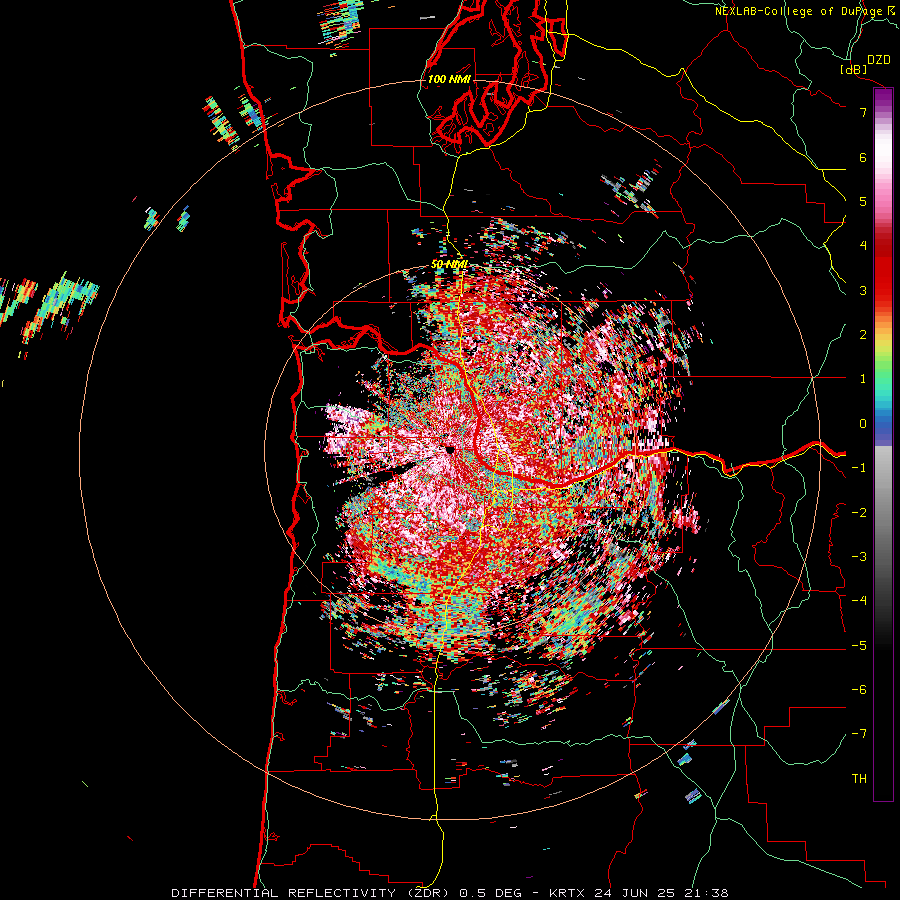Click the legend value 7
This screenshot has height=900, width=900.
click(863, 112)
